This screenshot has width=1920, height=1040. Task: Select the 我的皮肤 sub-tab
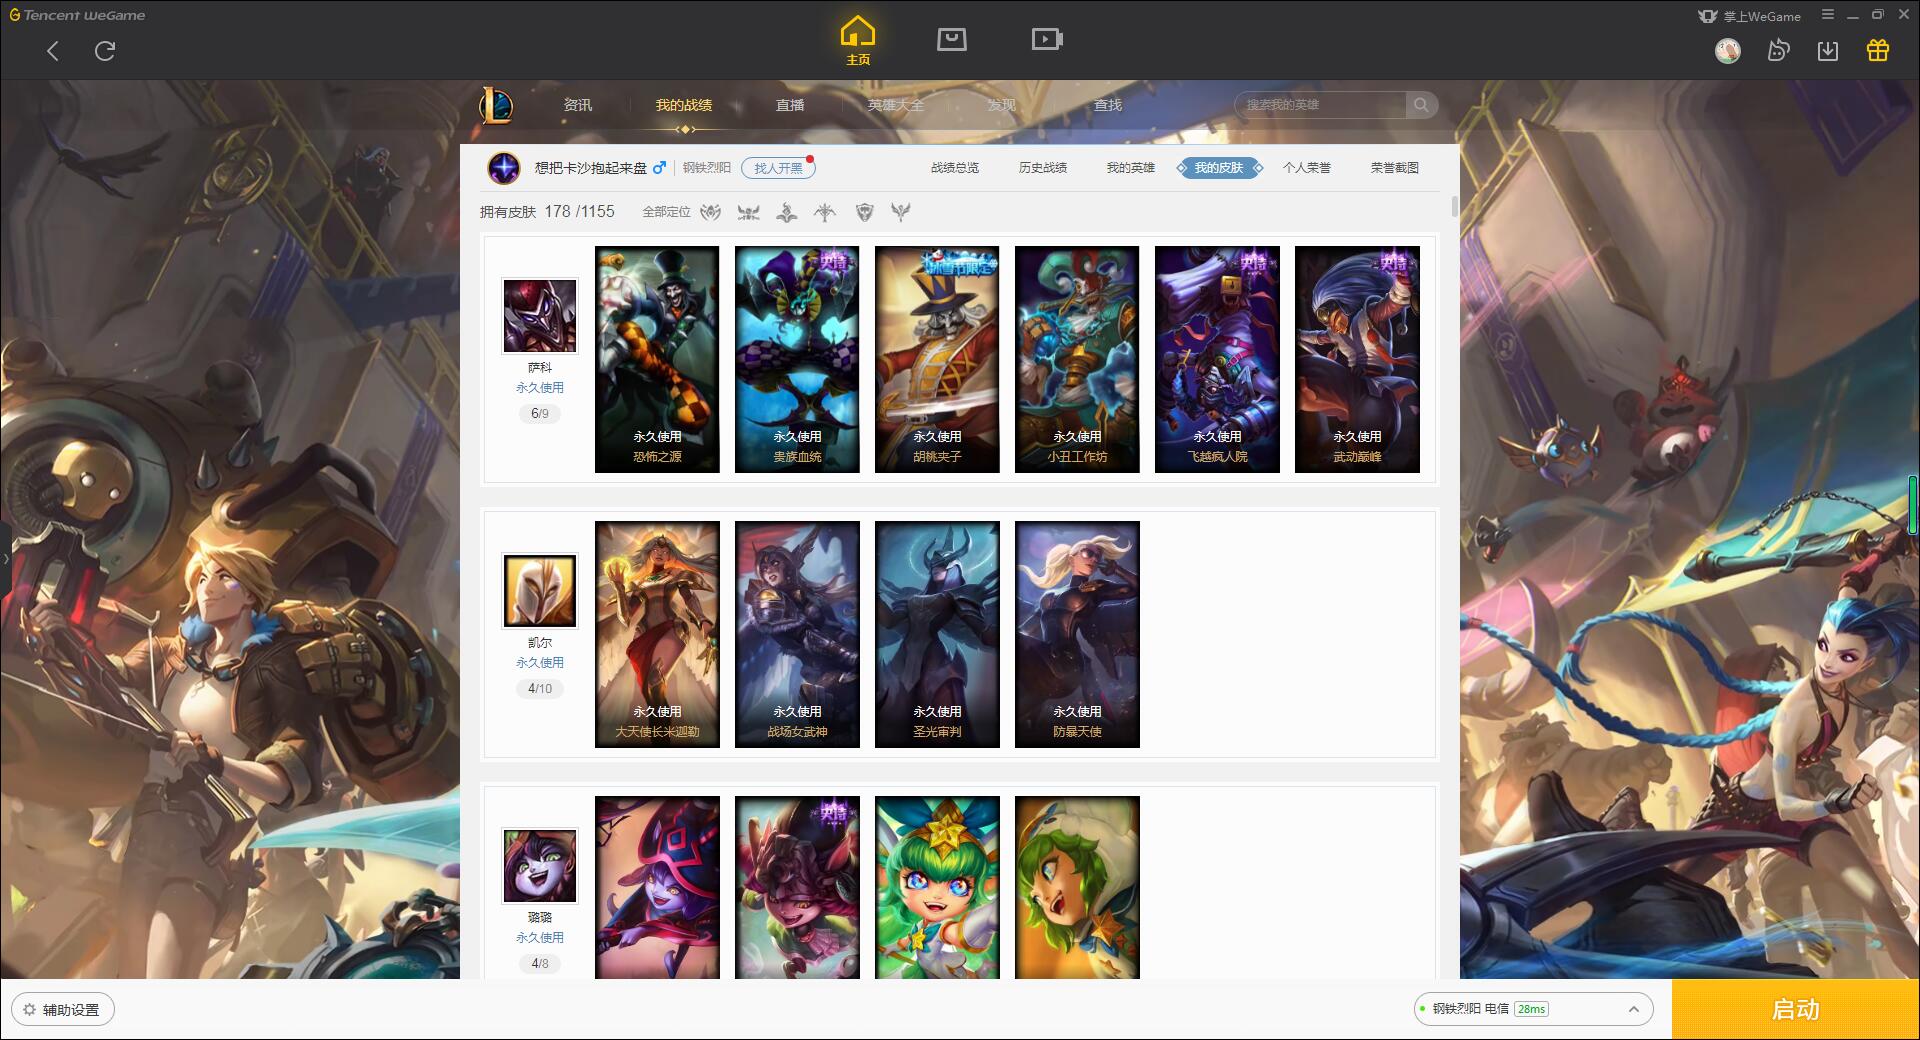point(1219,168)
